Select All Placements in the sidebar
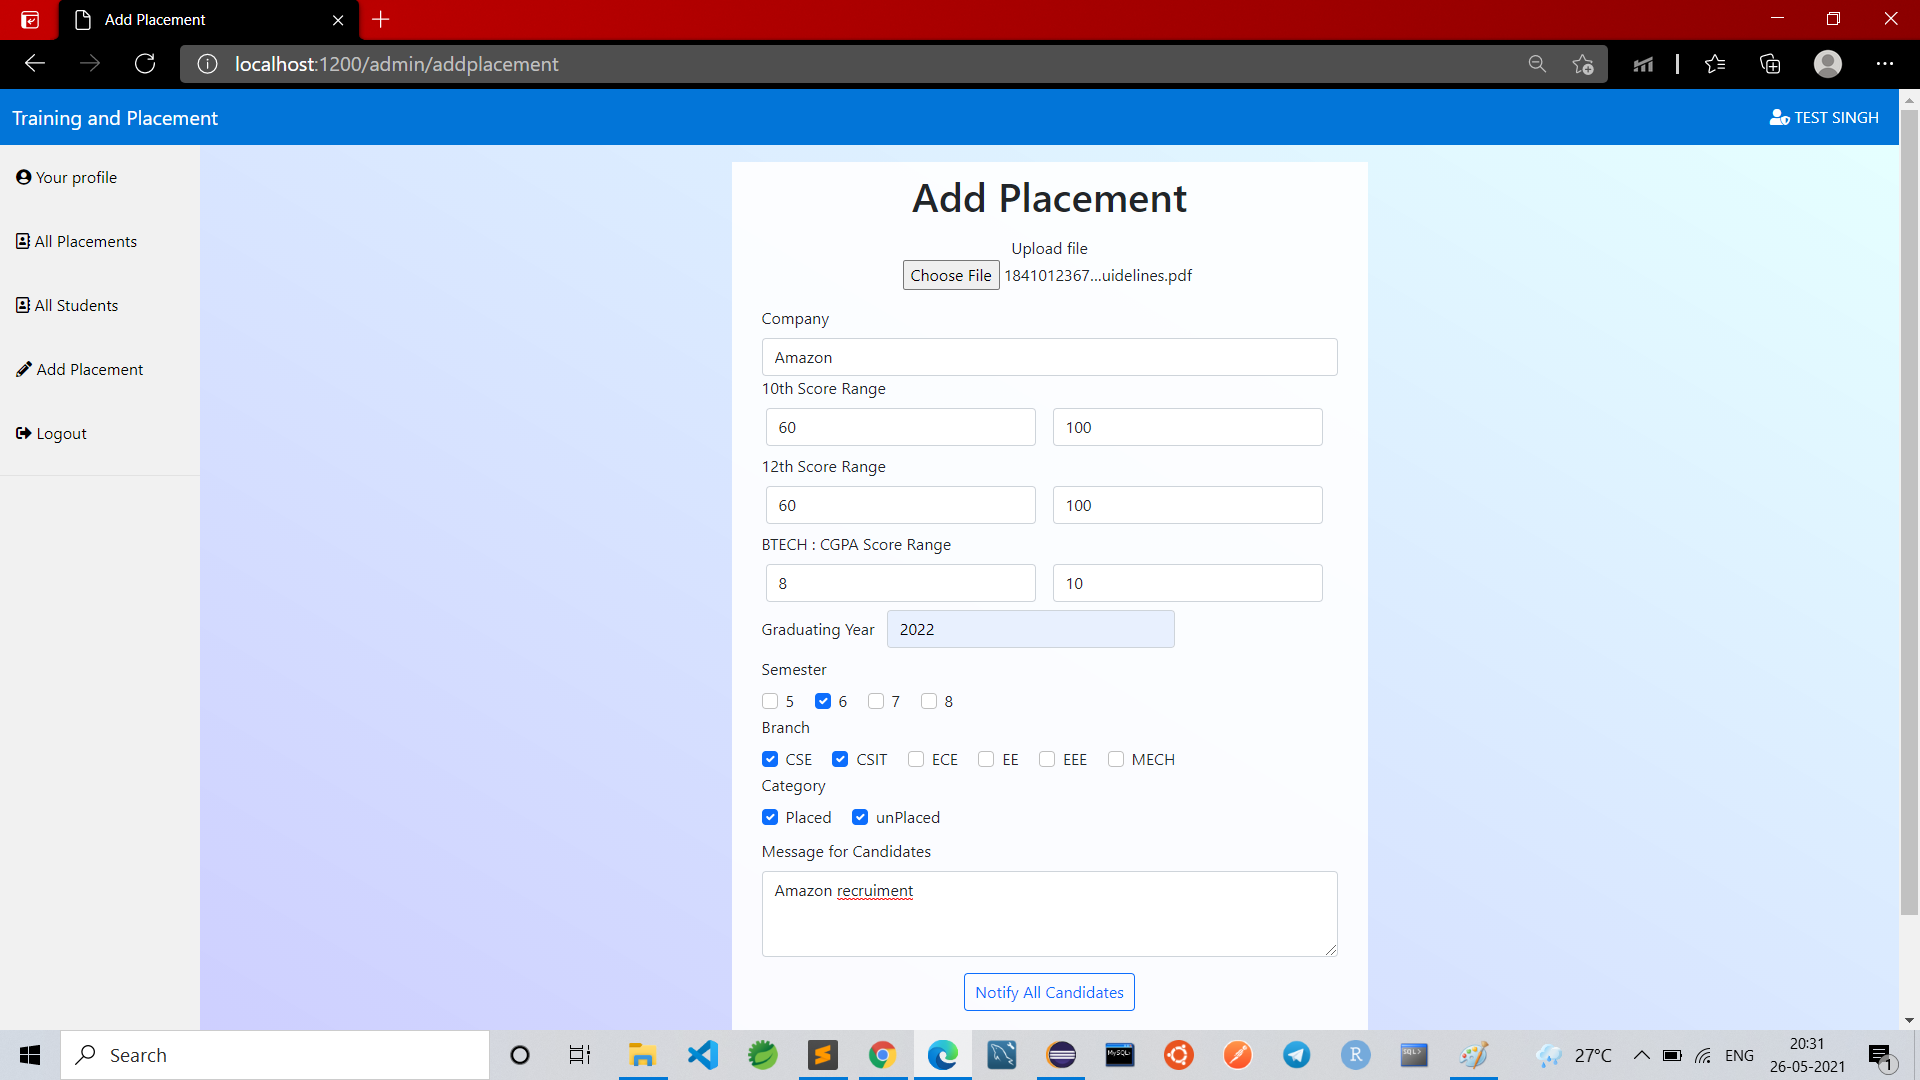The height and width of the screenshot is (1080, 1920). (x=85, y=241)
